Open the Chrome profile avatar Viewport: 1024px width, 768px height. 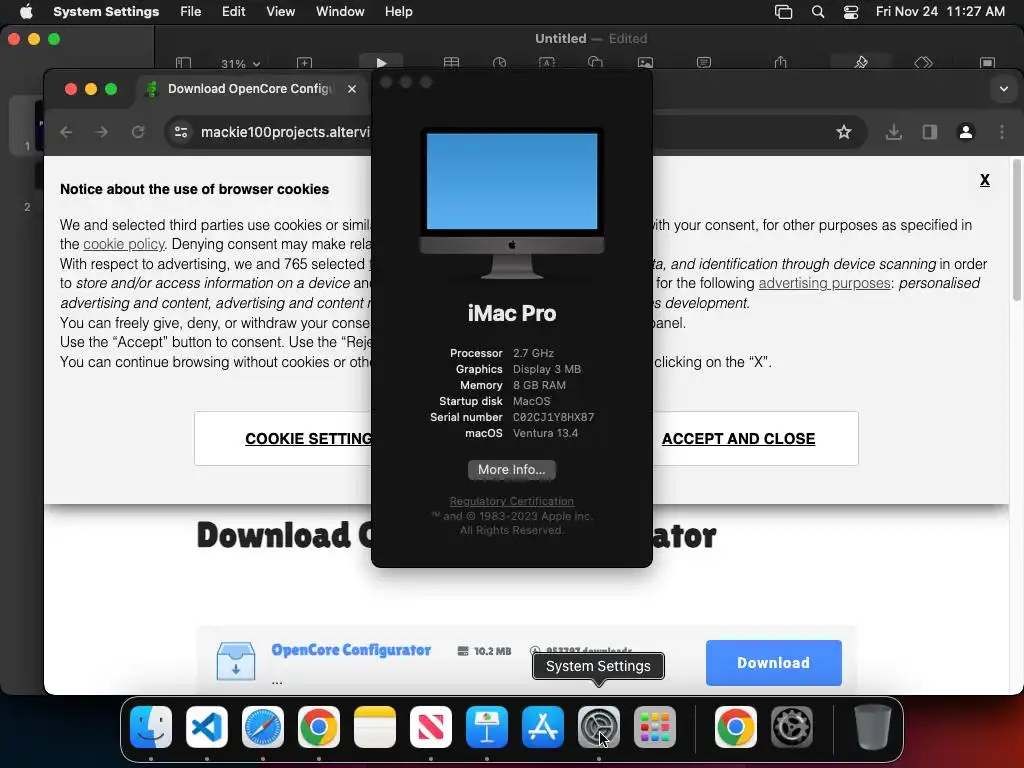click(966, 132)
